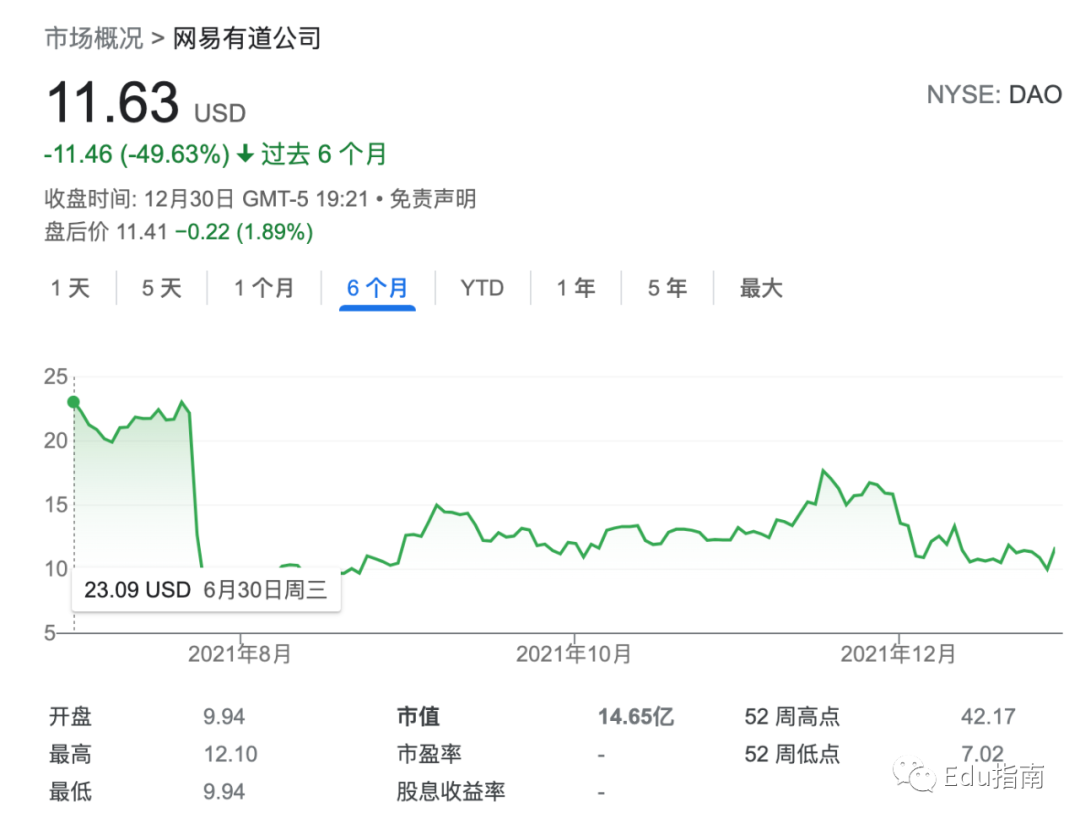Click the 网易有道公司 breadcrumb title

tap(247, 38)
